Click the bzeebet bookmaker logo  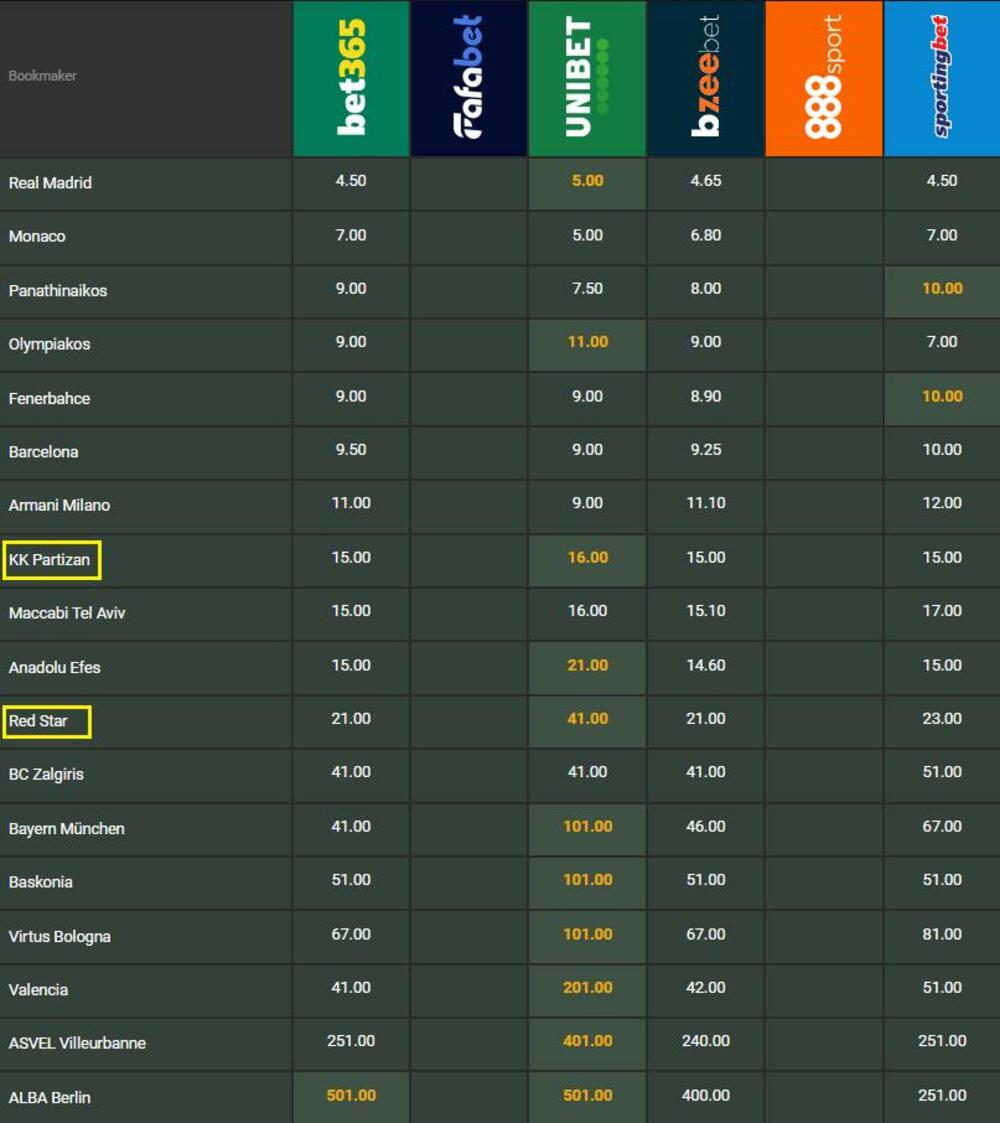click(x=705, y=78)
